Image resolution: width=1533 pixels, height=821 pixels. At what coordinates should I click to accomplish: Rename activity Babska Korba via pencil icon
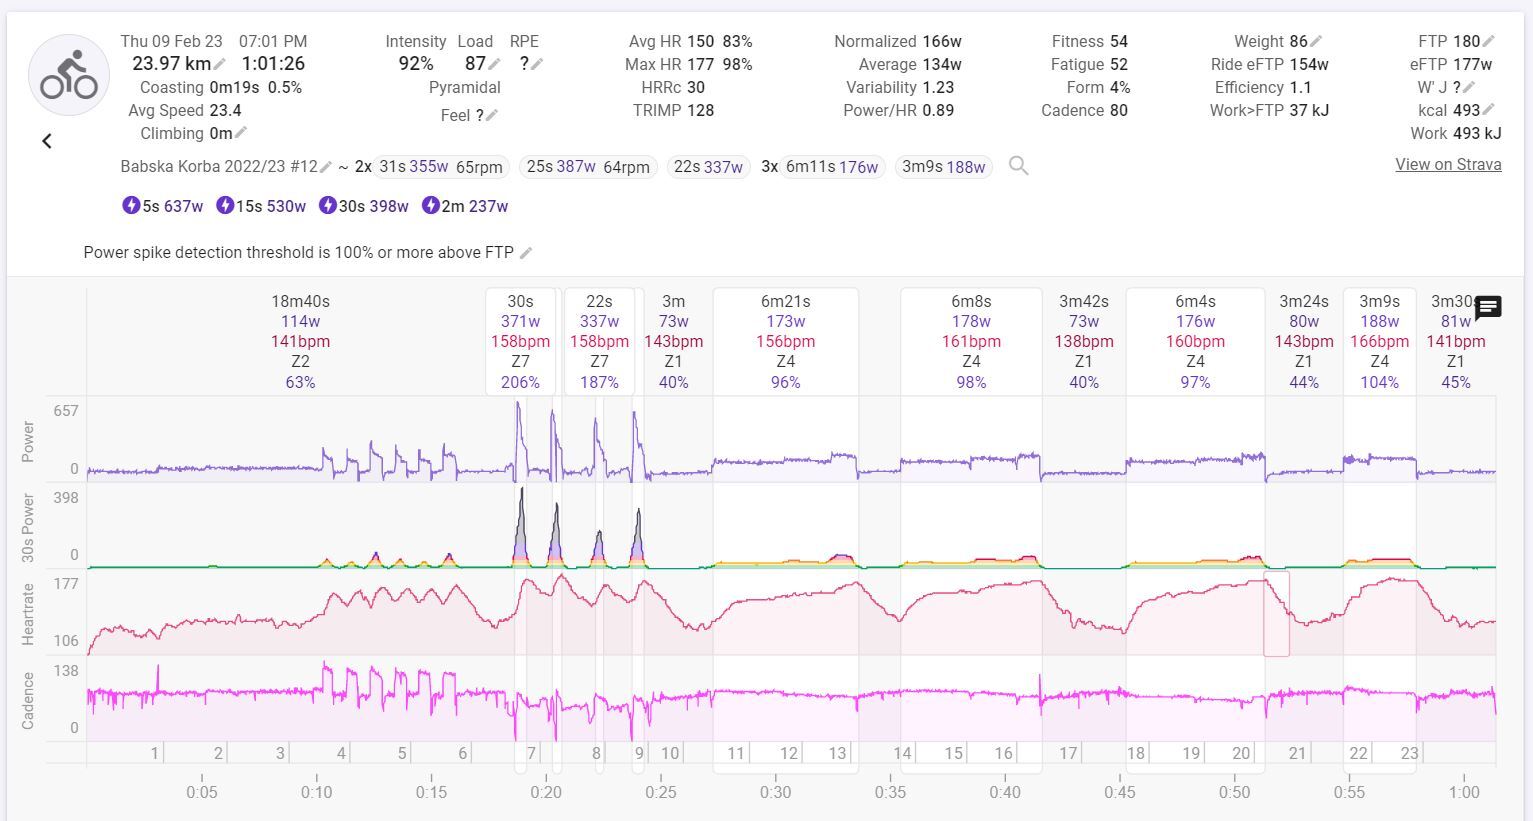[x=326, y=167]
